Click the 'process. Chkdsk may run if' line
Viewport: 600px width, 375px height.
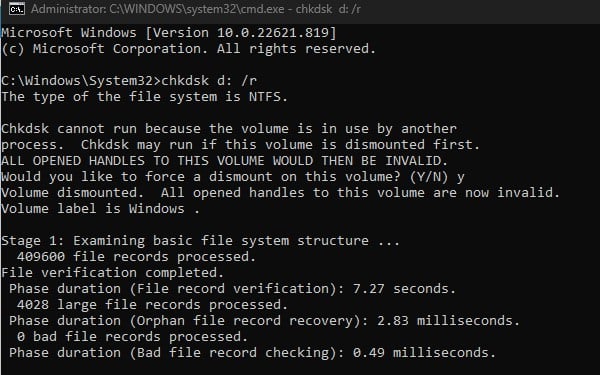pyautogui.click(x=240, y=145)
